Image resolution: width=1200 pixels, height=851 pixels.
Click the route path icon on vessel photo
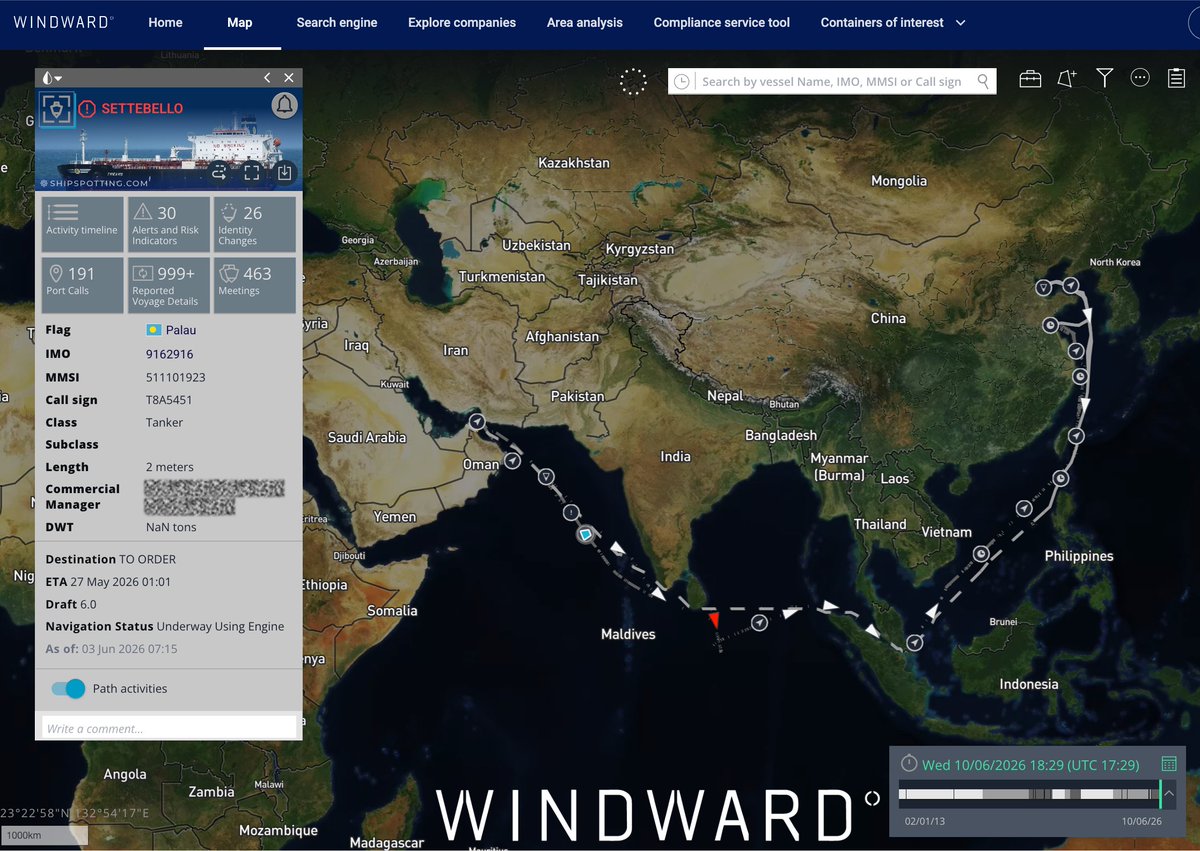(219, 173)
